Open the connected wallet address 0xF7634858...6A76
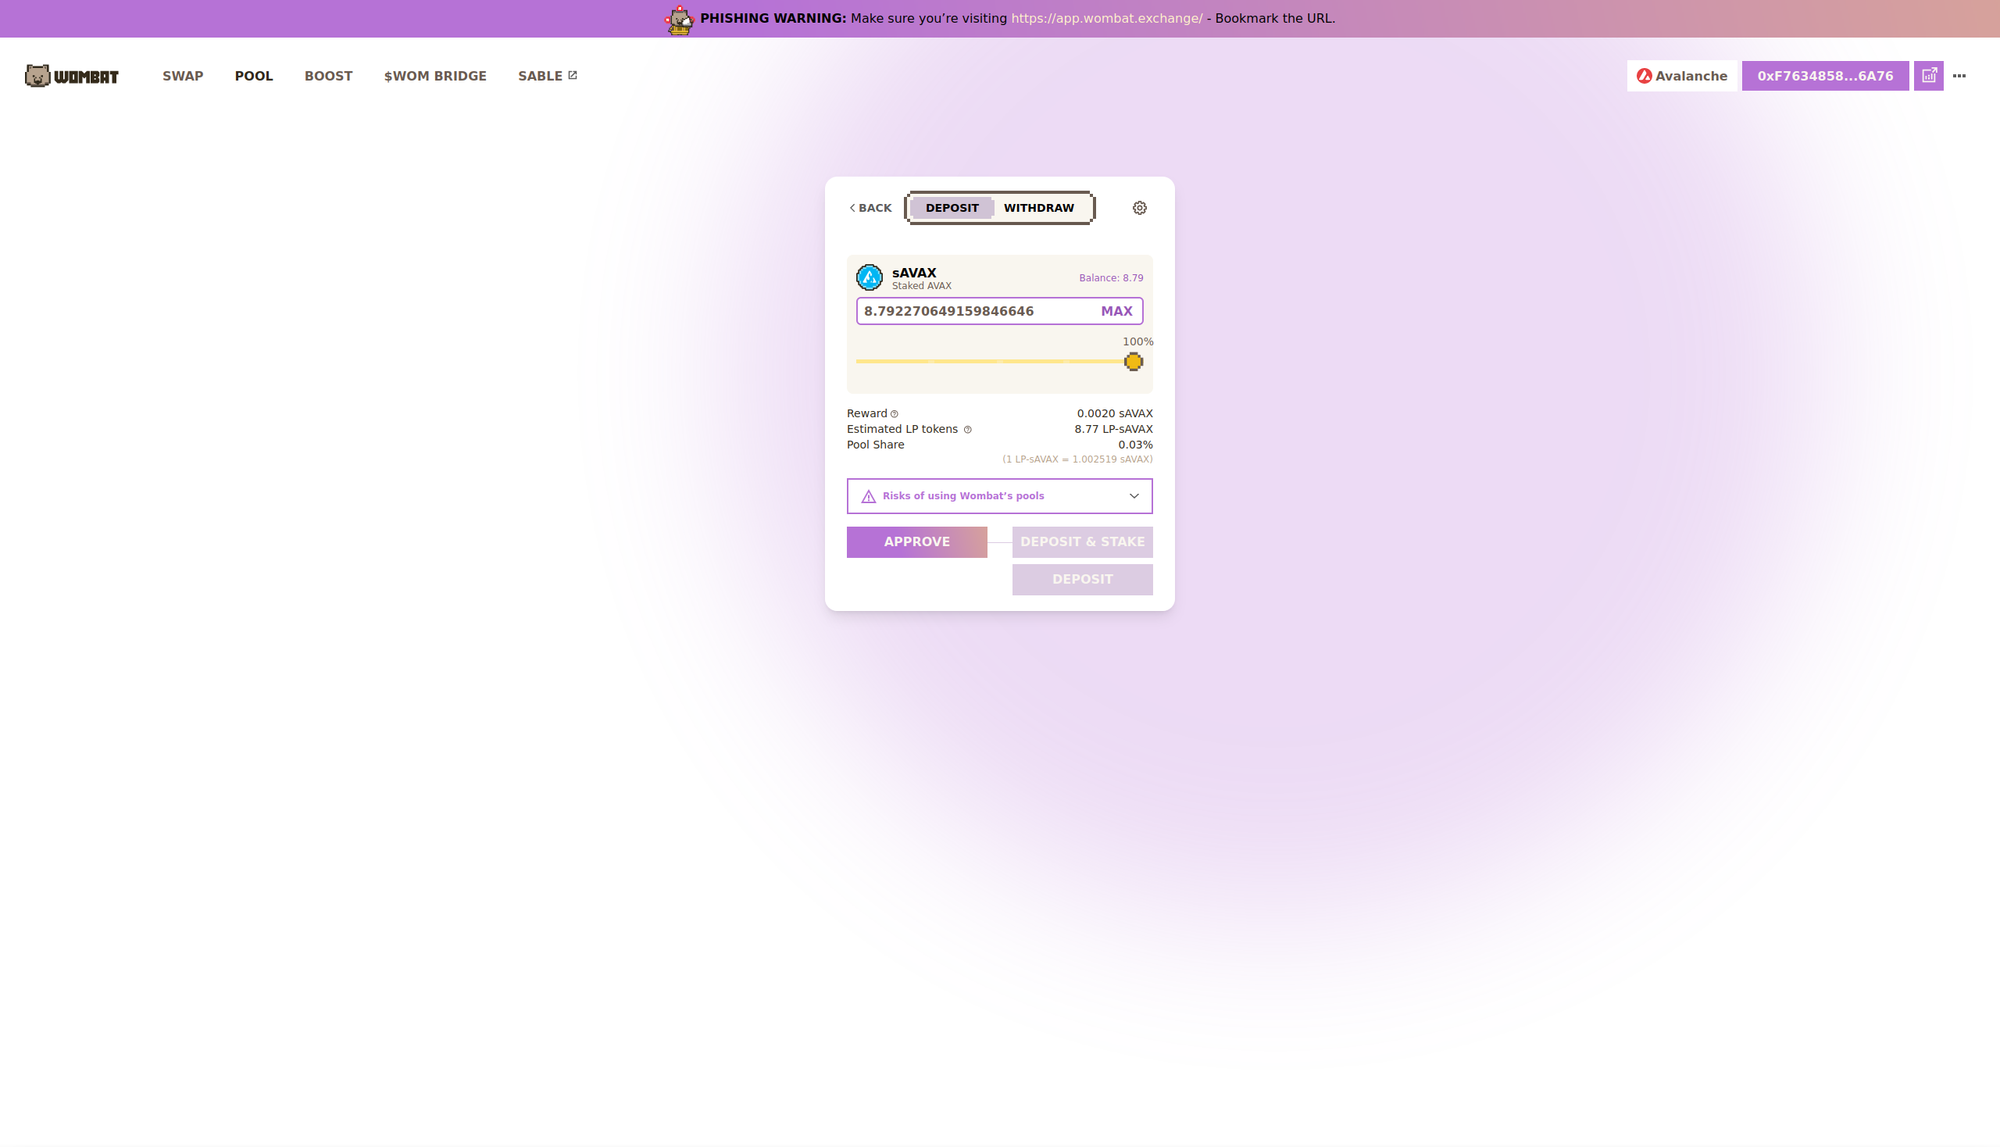 tap(1825, 76)
